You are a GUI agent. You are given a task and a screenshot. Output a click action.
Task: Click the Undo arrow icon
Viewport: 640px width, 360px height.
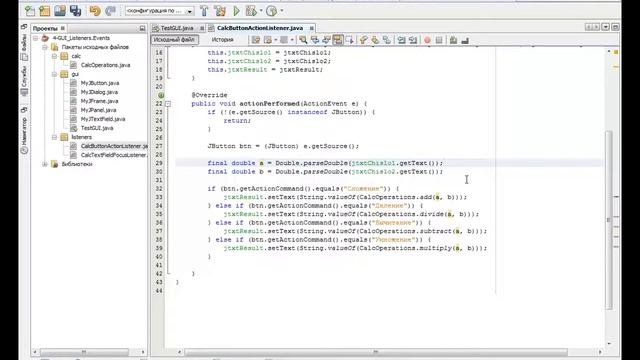95,11
